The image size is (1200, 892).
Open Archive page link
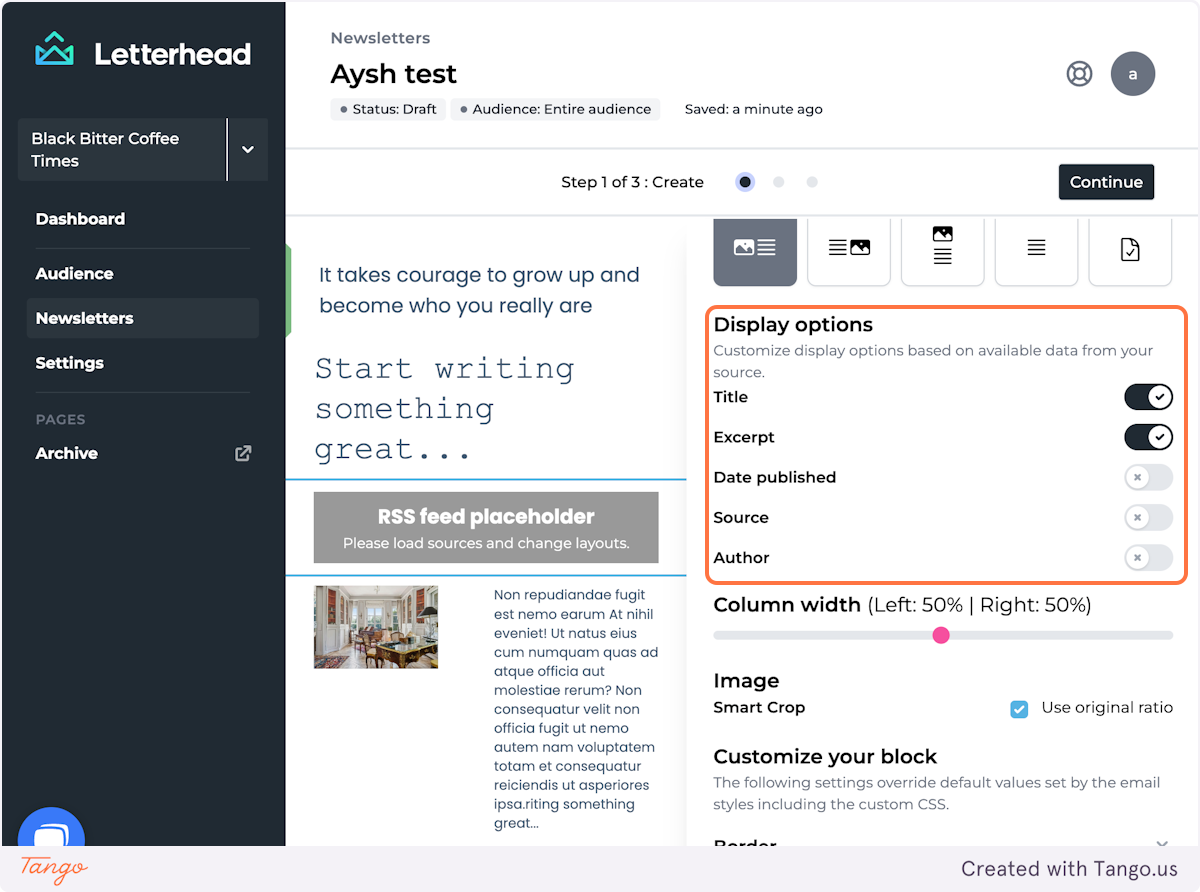click(x=66, y=453)
